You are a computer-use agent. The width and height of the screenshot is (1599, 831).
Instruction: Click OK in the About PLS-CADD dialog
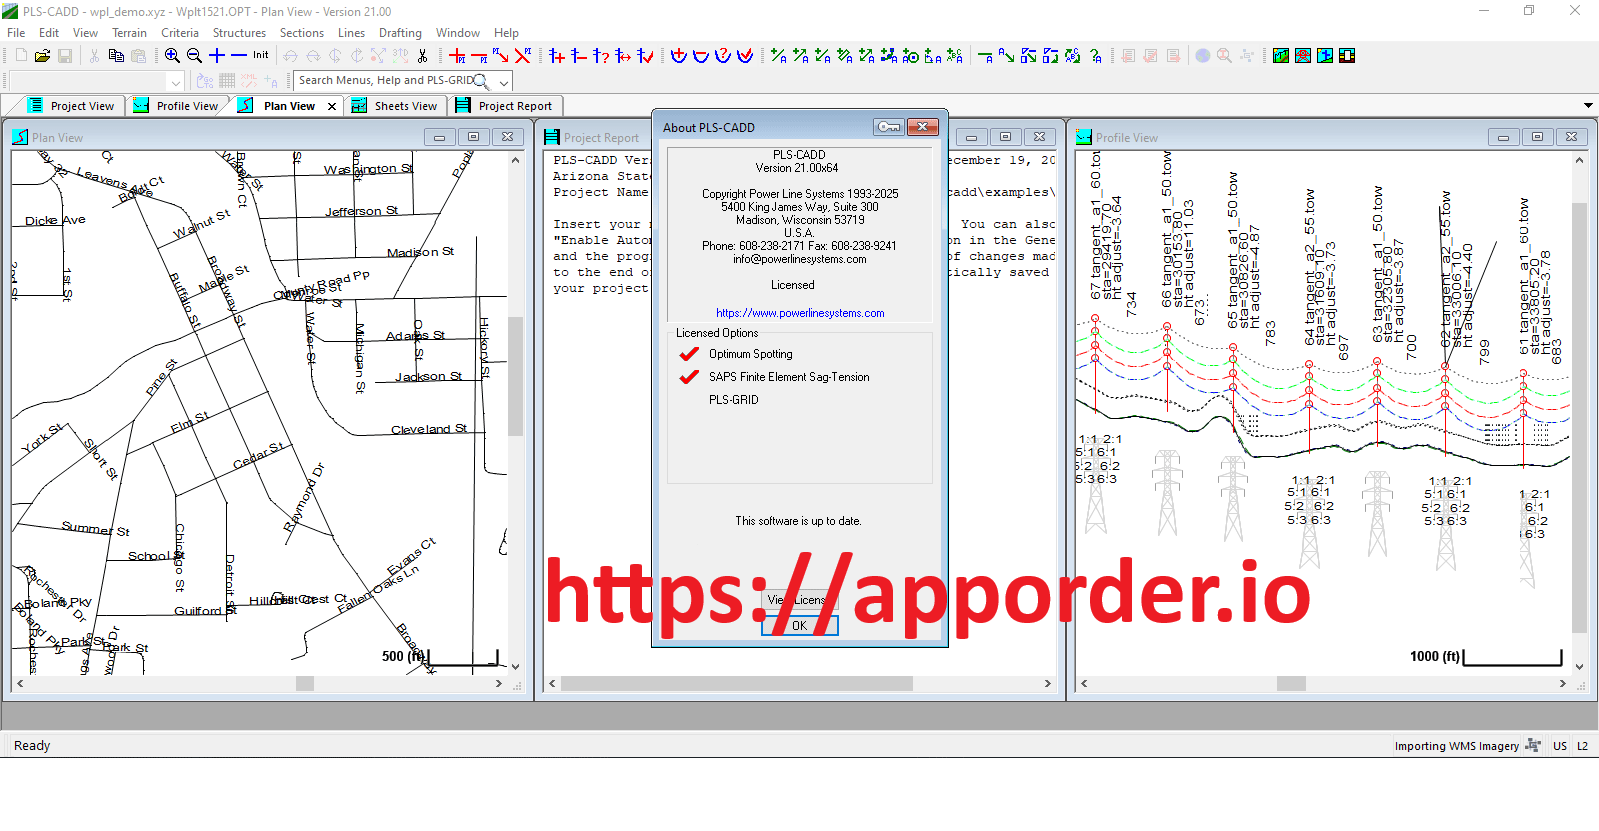click(x=799, y=625)
